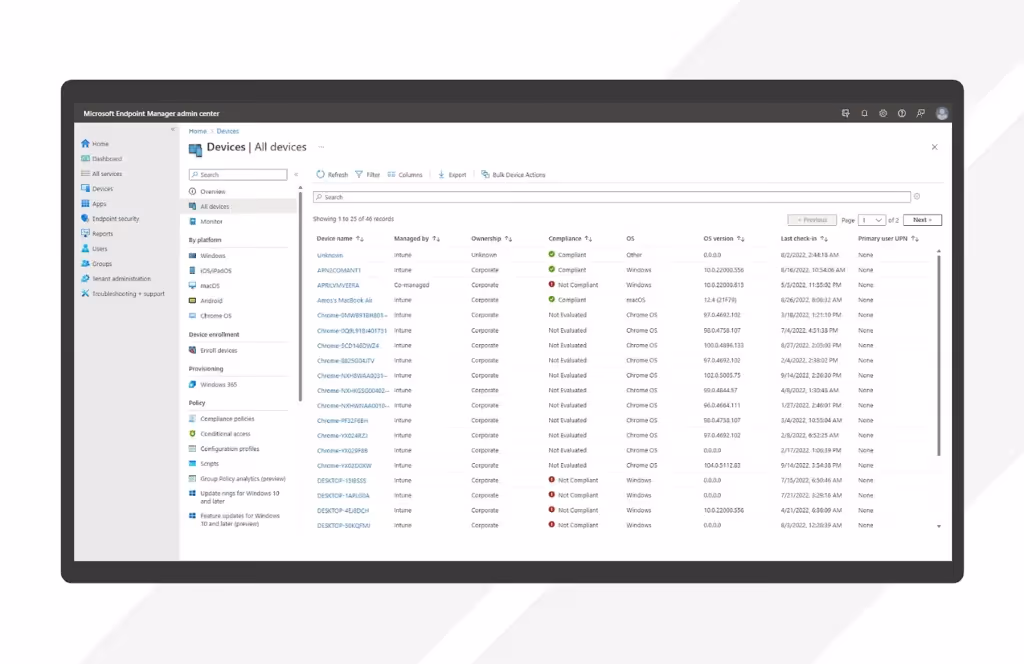The image size is (1024, 664).
Task: Open Configuration profiles
Action: coord(224,449)
